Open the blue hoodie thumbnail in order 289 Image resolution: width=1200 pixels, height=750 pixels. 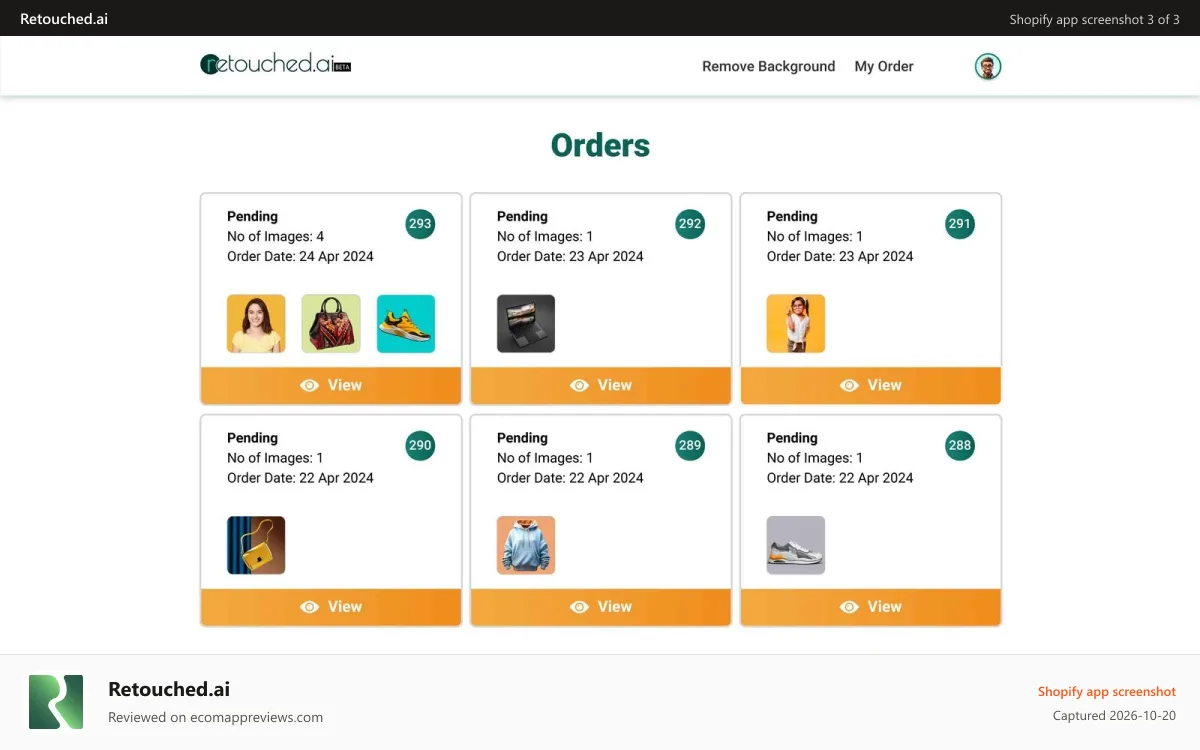526,545
